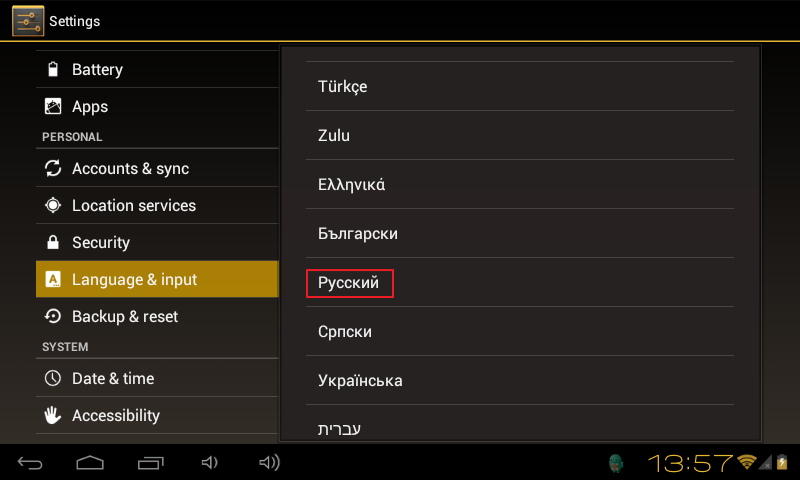Image resolution: width=800 pixels, height=480 pixels.
Task: Open the Battery settings
Action: tap(157, 69)
